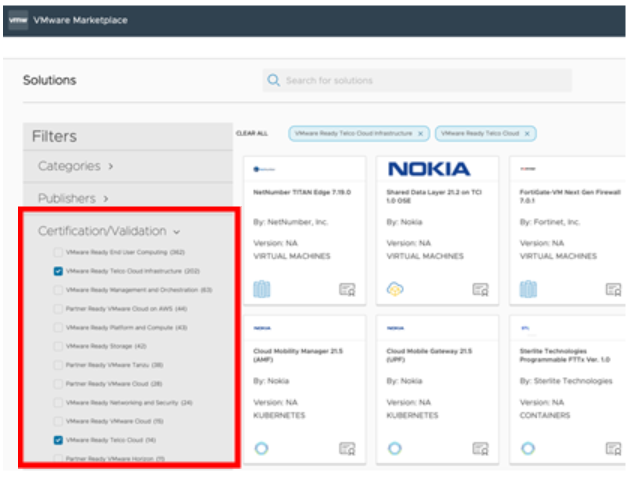This screenshot has width=628, height=477.
Task: Click the CLEAR ALL filters link
Action: pyautogui.click(x=251, y=133)
